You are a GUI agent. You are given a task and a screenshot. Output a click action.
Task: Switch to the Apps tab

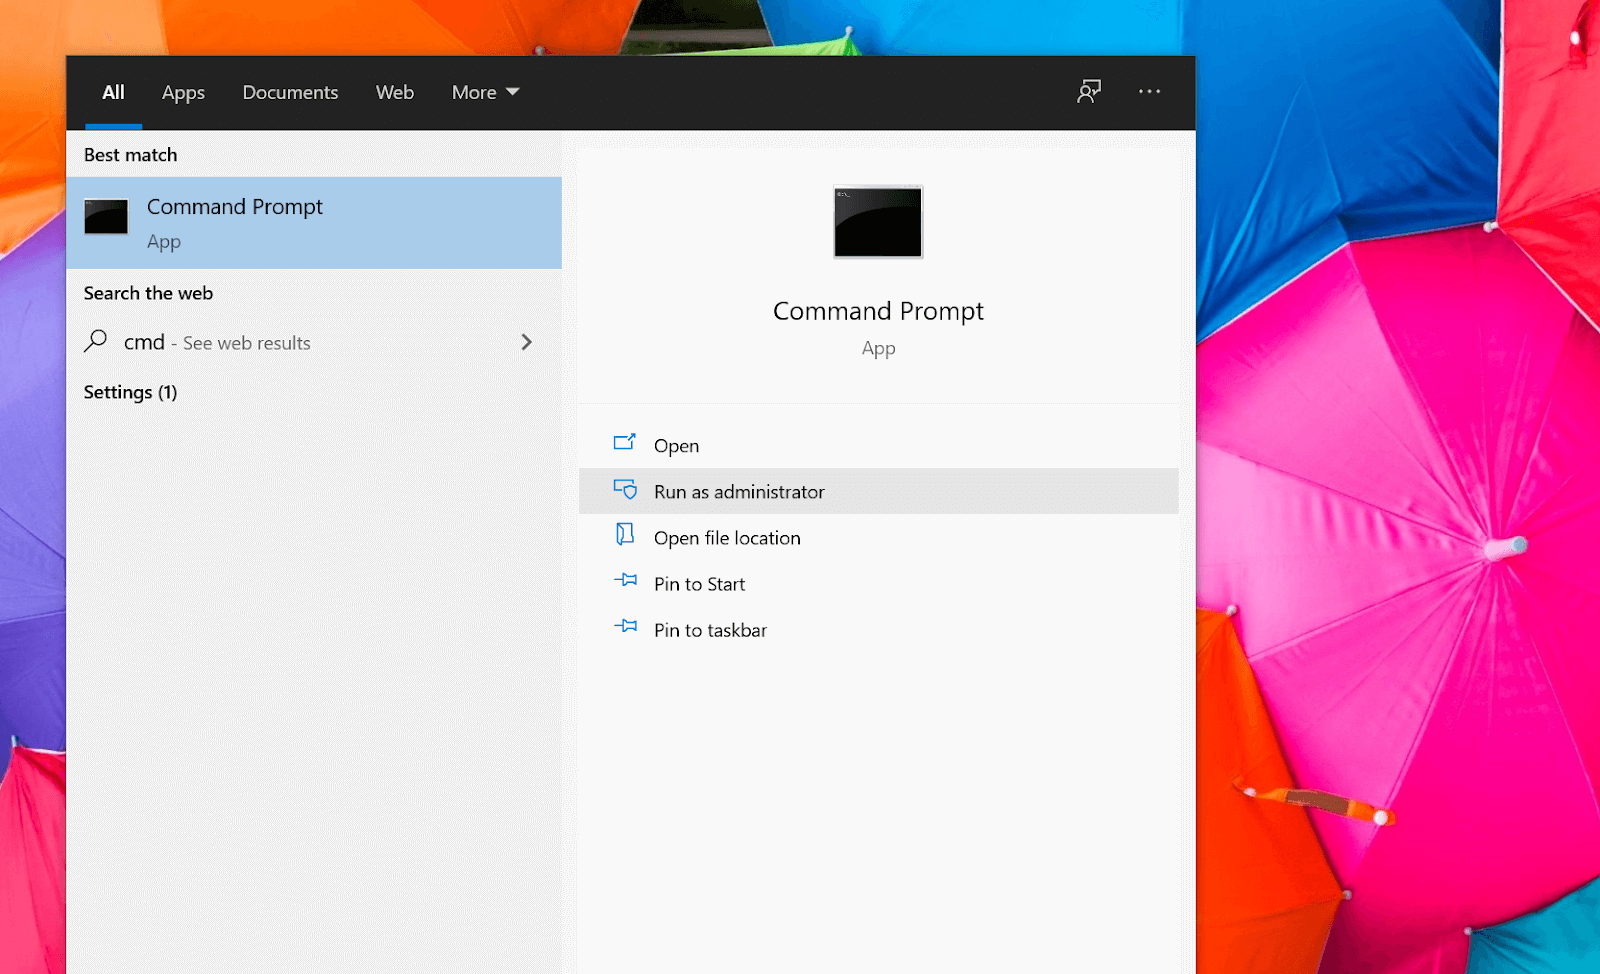click(183, 92)
